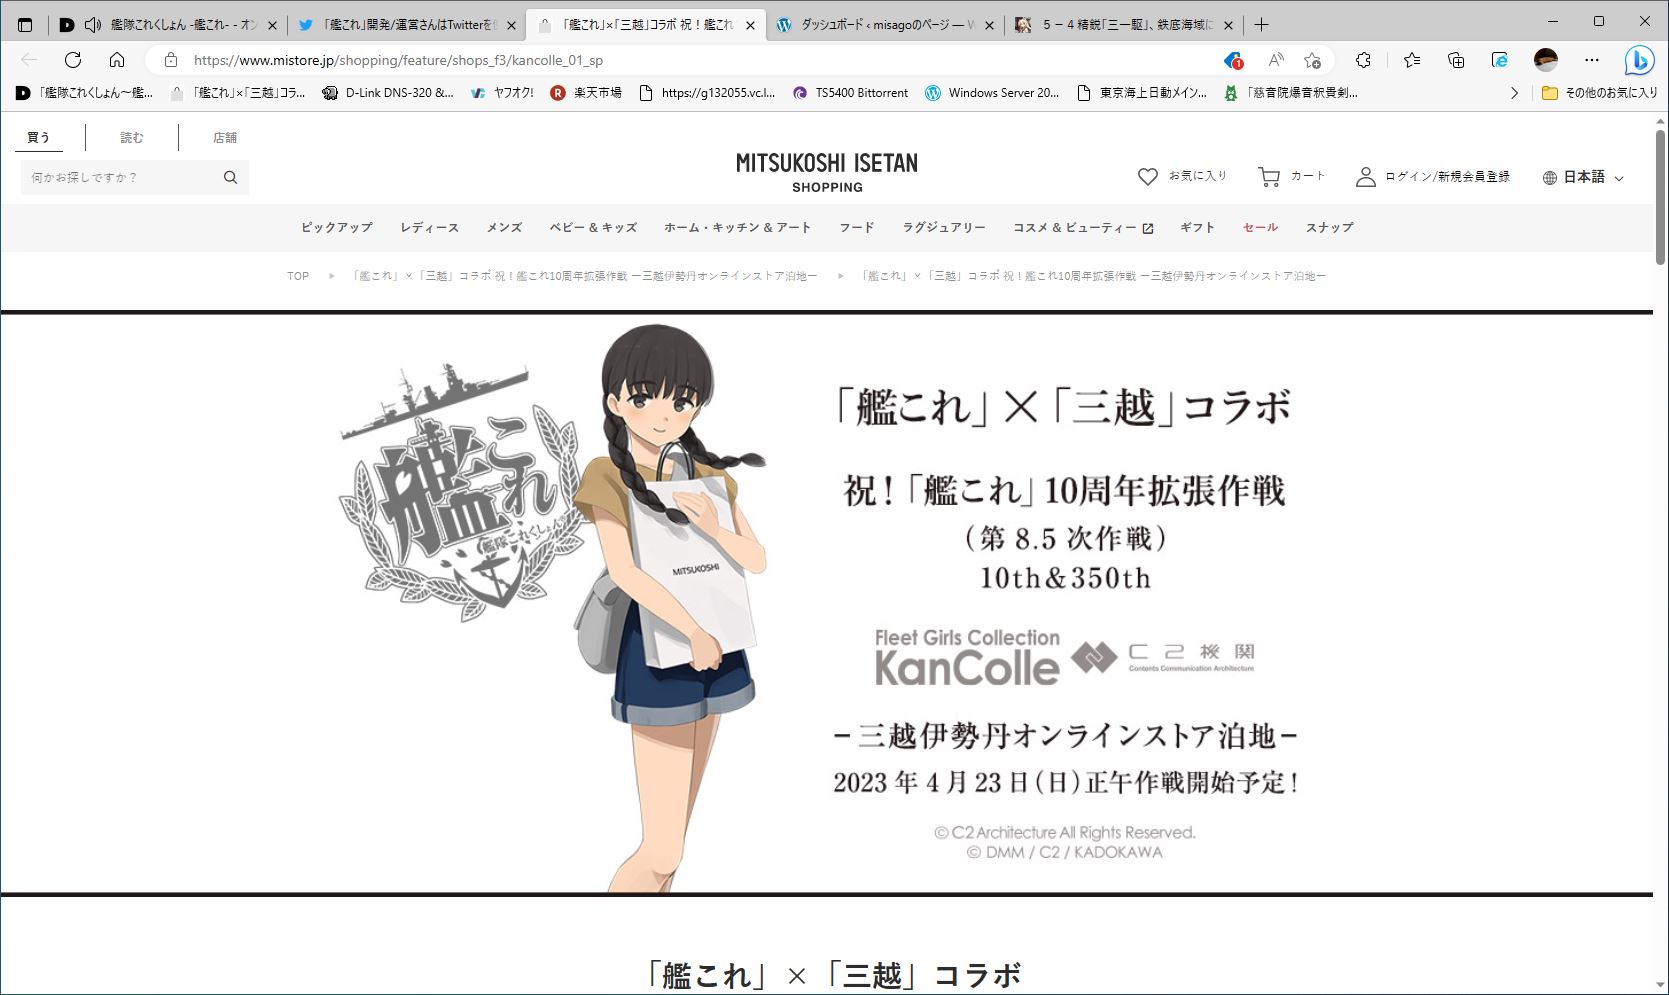Screen dimensions: 1669x995
Task: Open 東京海上日動メイン bookmark
Action: point(1142,93)
